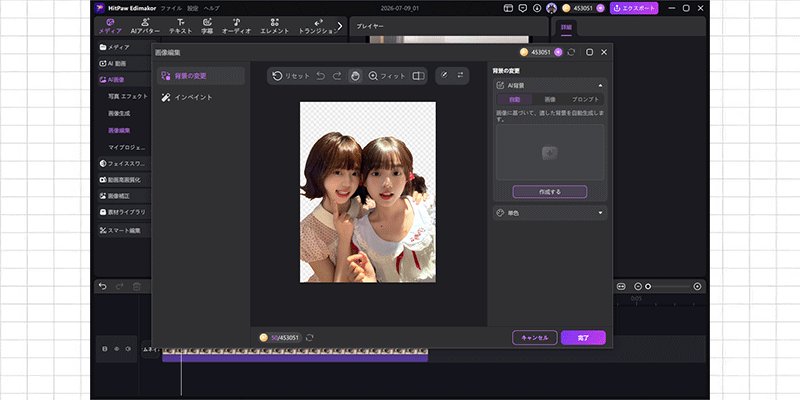This screenshot has height=400, width=800.
Task: Select 画像編集 in the sidebar
Action: coord(119,130)
